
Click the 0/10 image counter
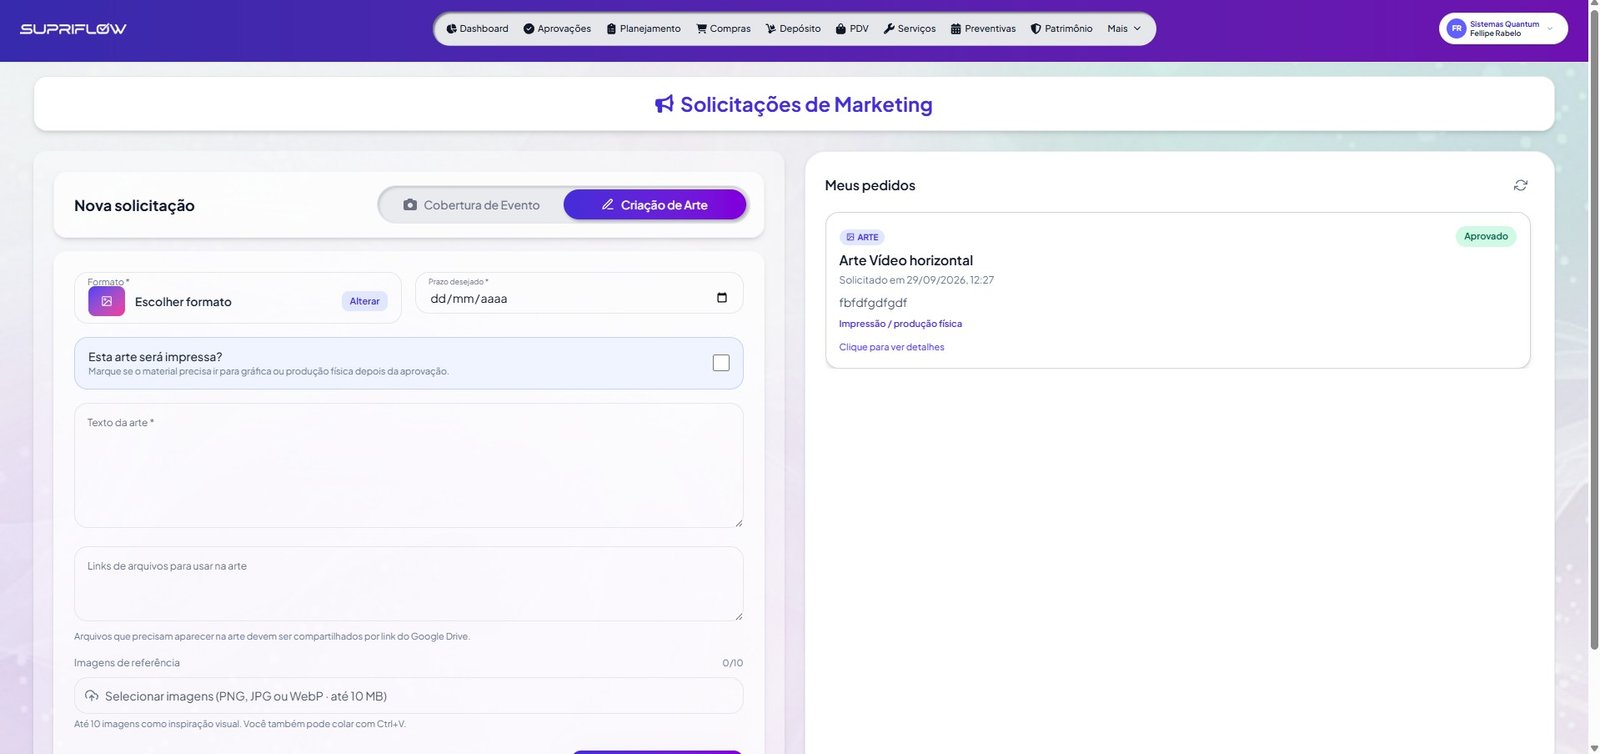coord(733,663)
